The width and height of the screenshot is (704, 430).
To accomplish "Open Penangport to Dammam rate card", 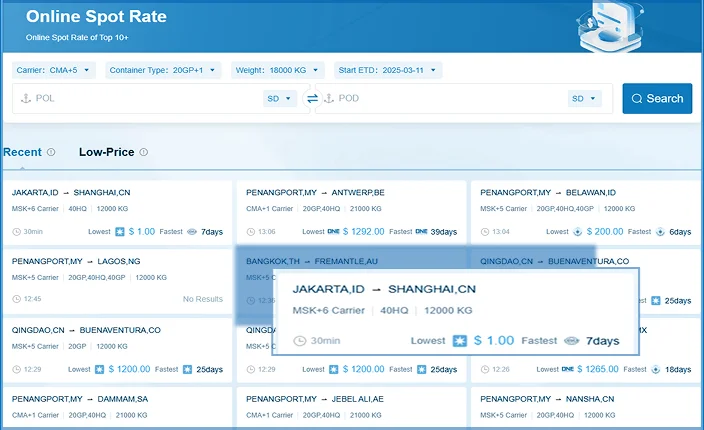I will (116, 408).
